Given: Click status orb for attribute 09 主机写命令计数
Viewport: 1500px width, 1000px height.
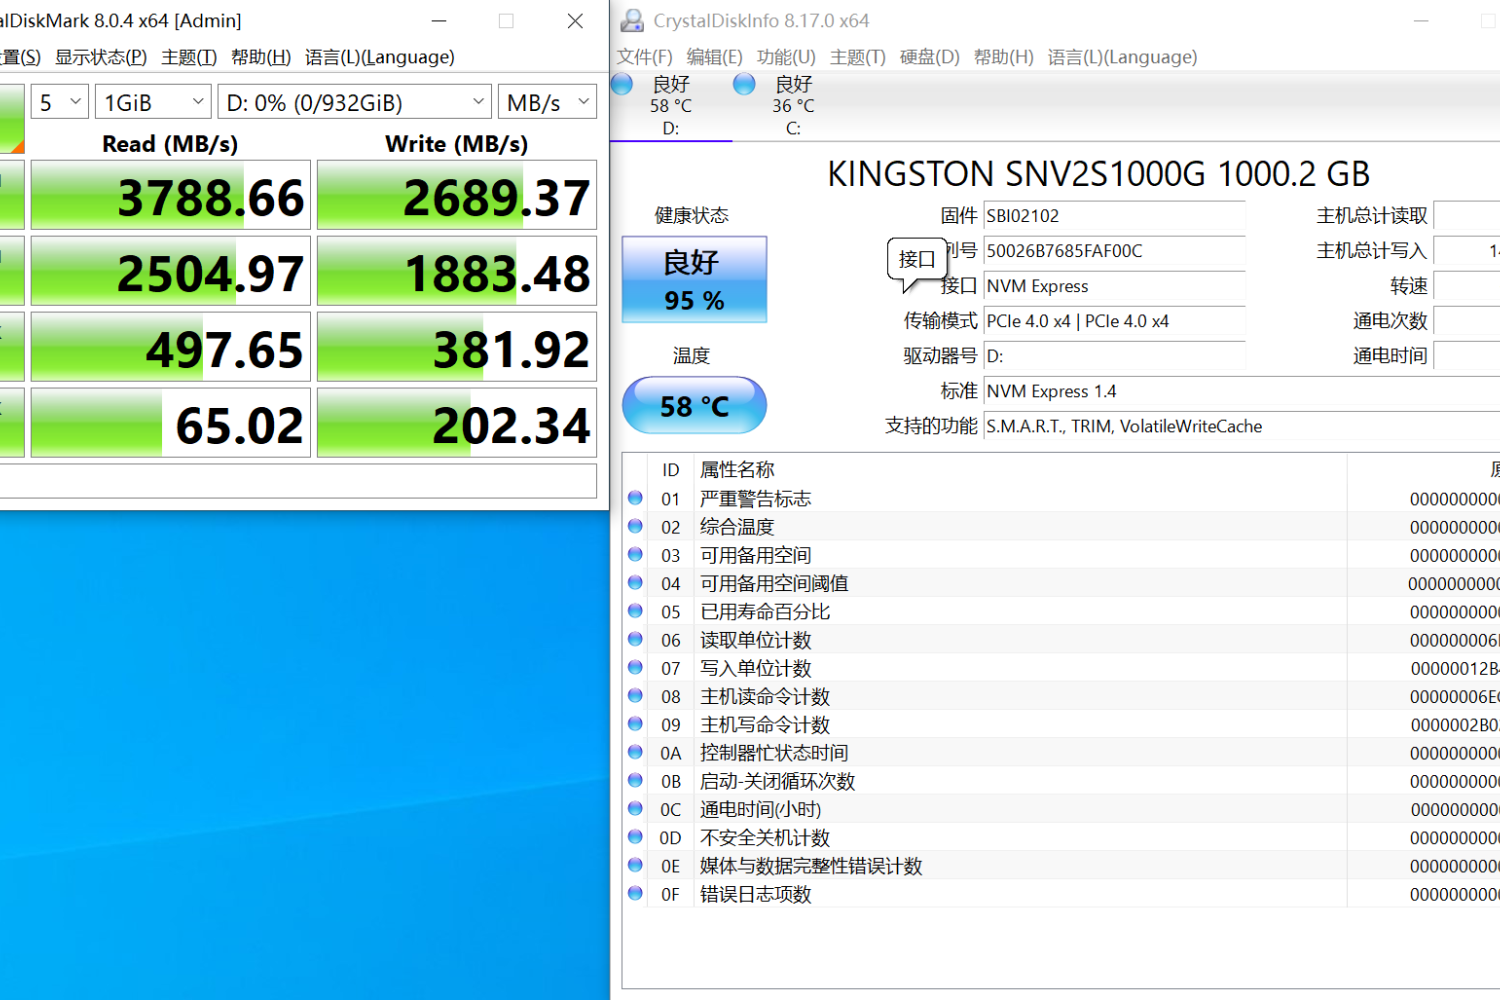Looking at the screenshot, I should tap(635, 723).
